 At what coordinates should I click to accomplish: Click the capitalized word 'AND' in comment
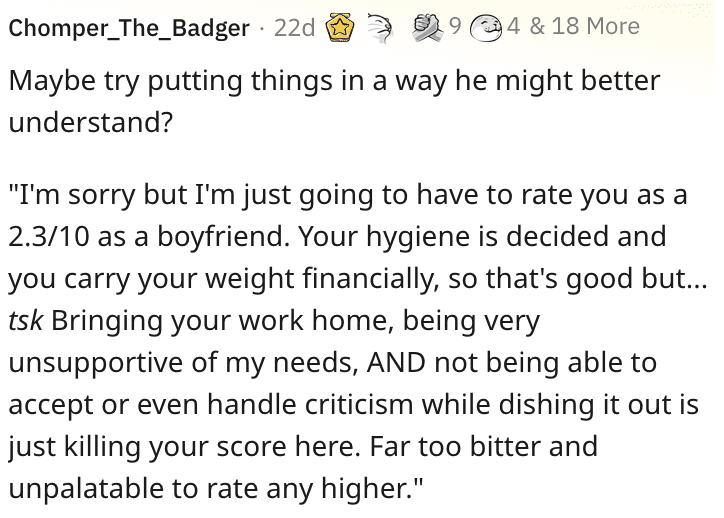click(396, 362)
